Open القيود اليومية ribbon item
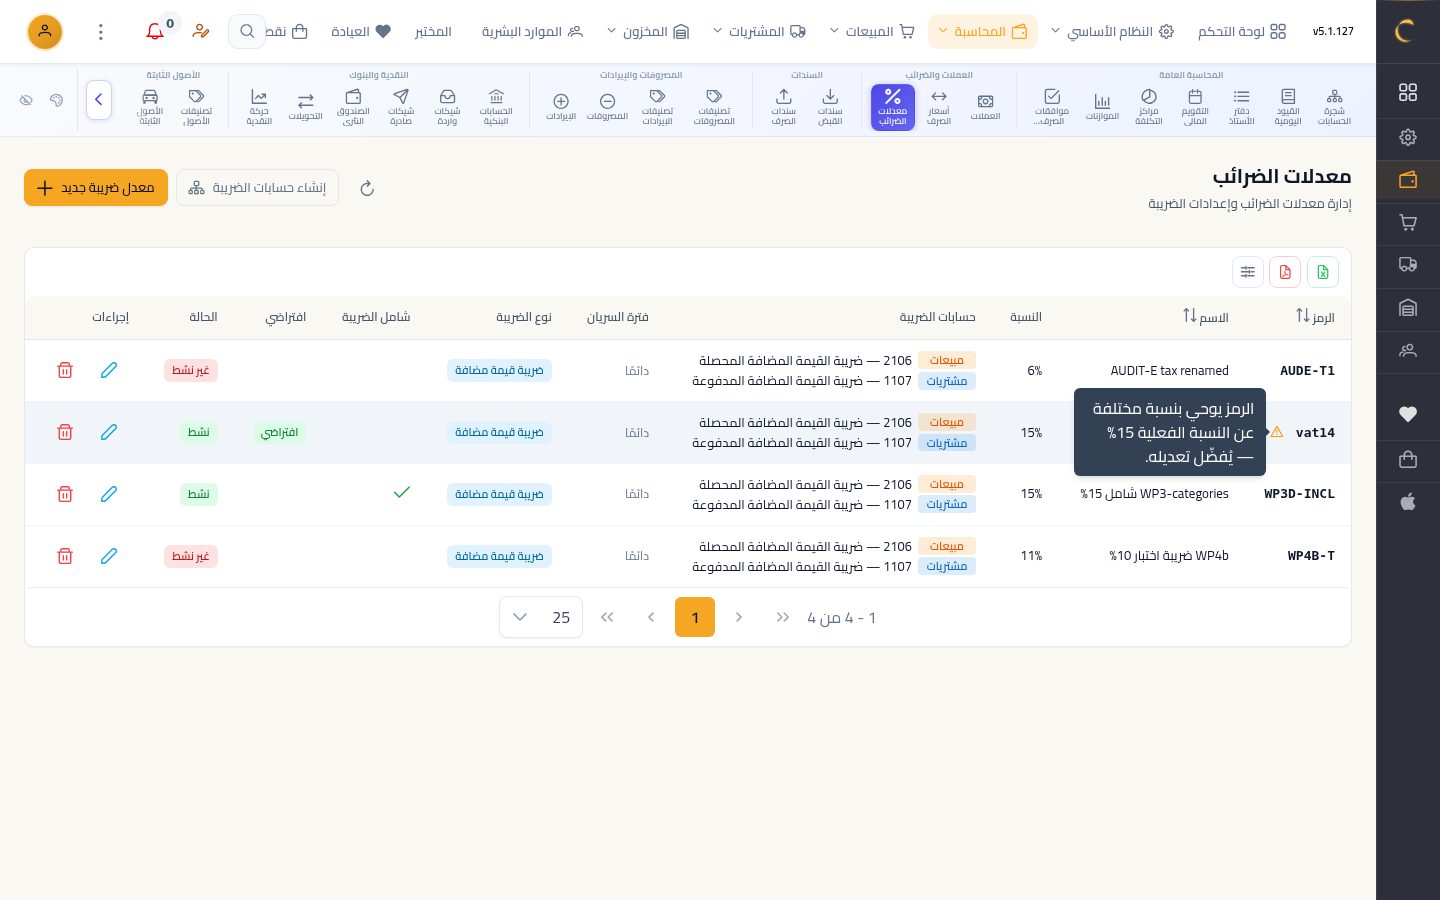This screenshot has height=900, width=1440. click(1288, 106)
